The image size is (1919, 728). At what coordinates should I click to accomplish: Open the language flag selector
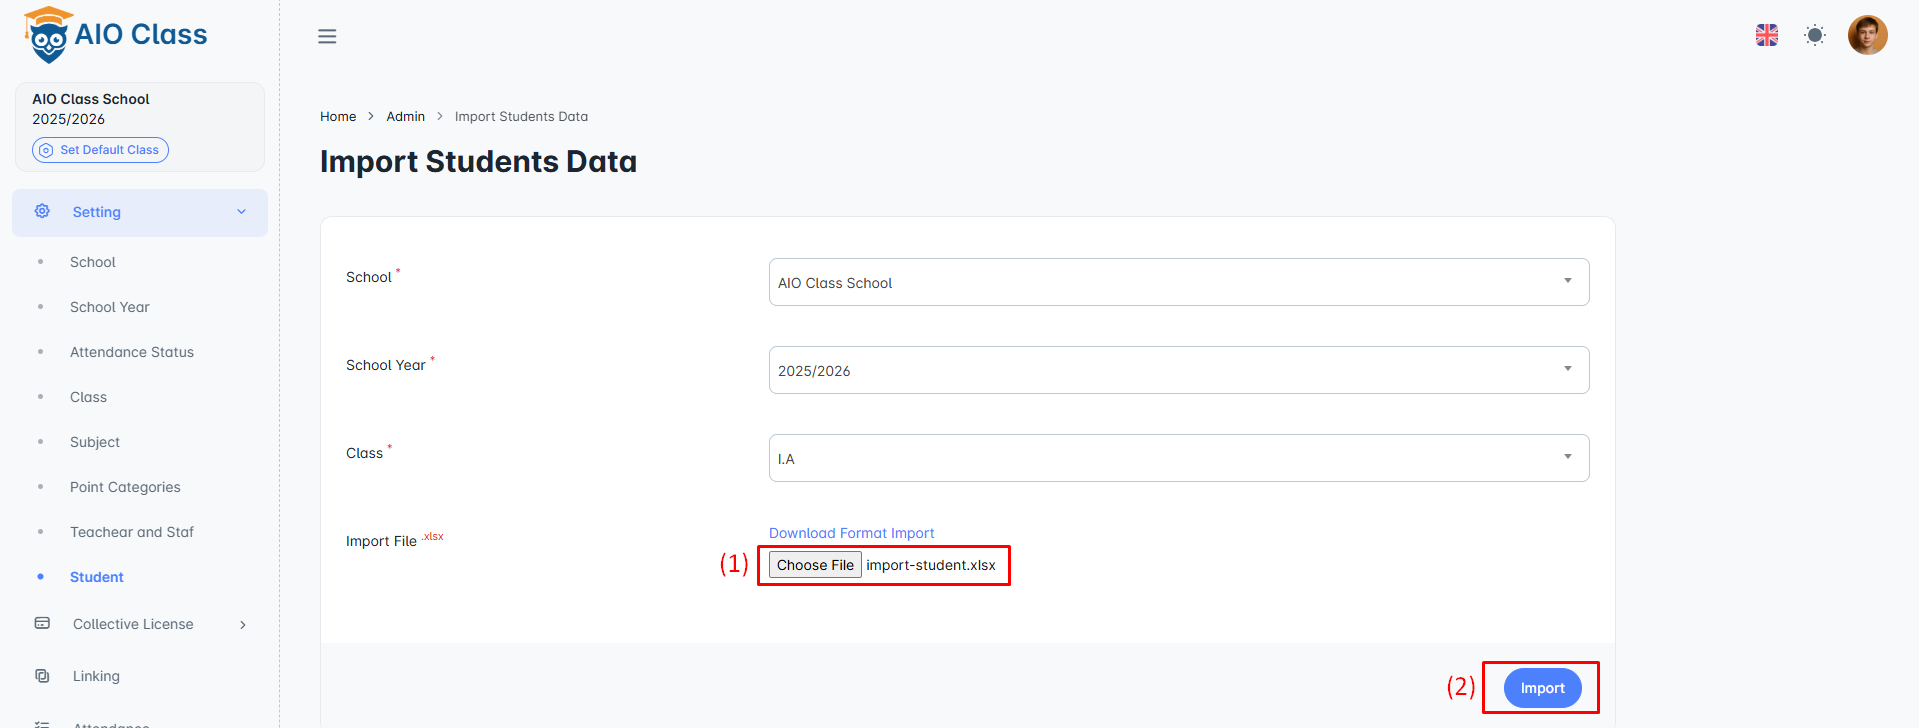pos(1767,36)
